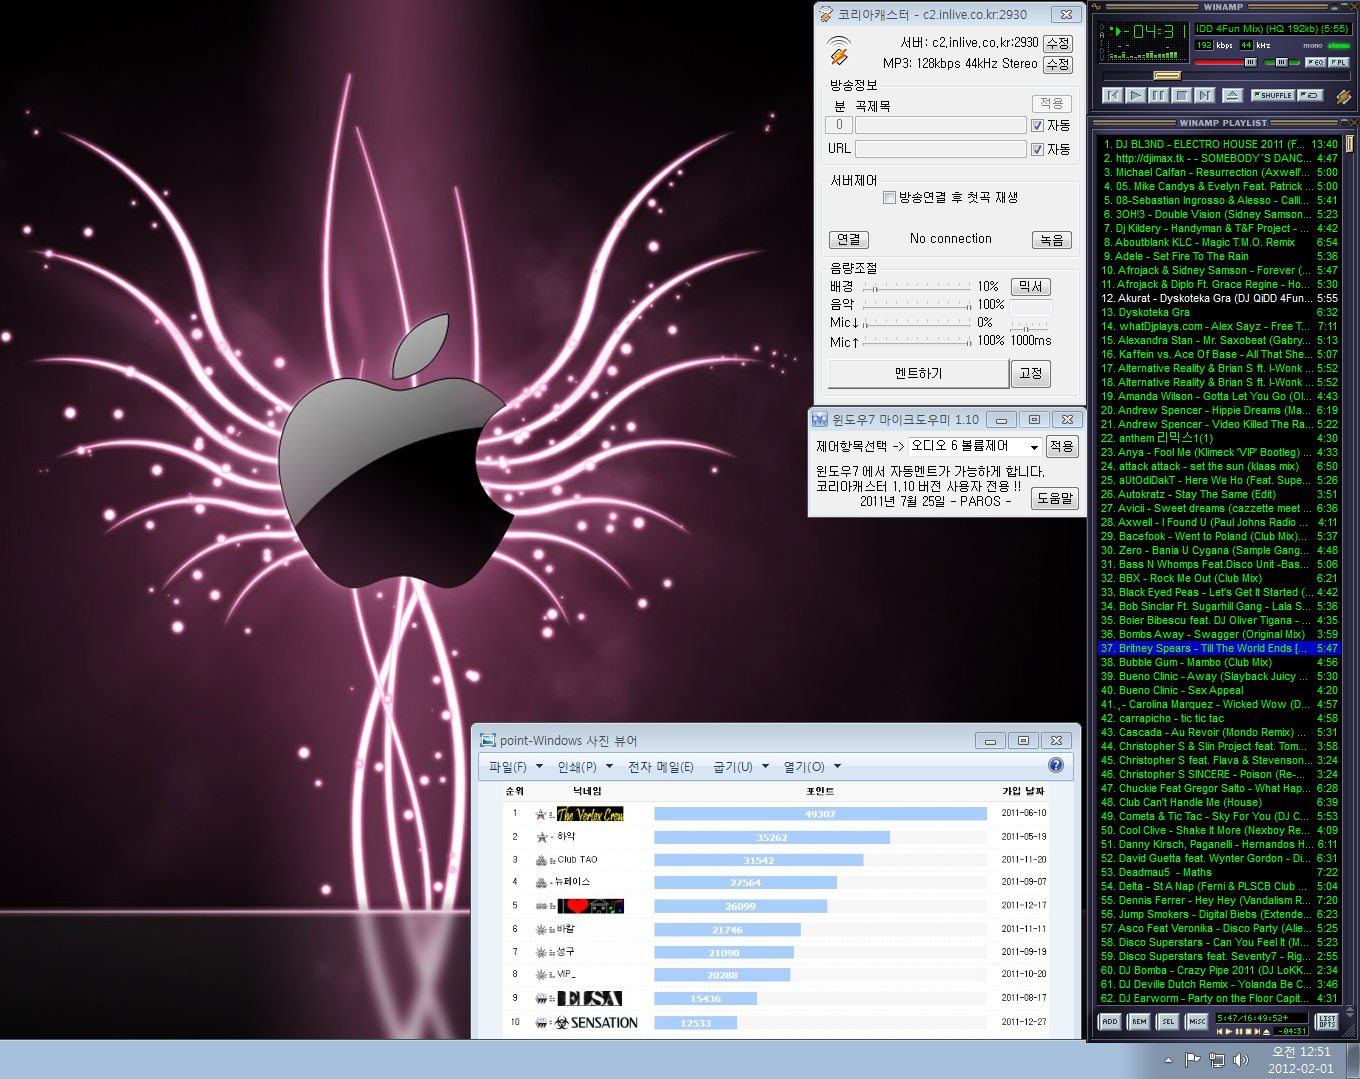This screenshot has height=1079, width=1360.
Task: Click Winamp green balance slider
Action: (1281, 62)
